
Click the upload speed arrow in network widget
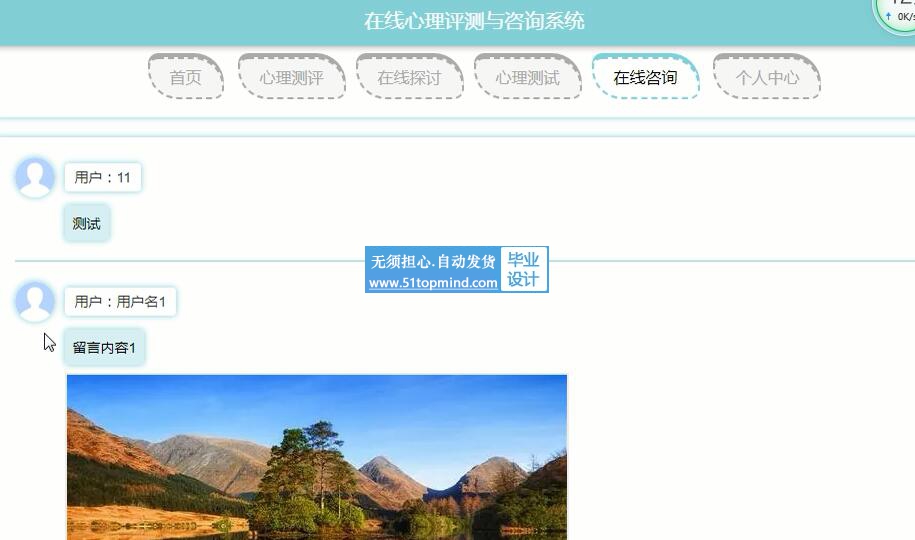[888, 17]
